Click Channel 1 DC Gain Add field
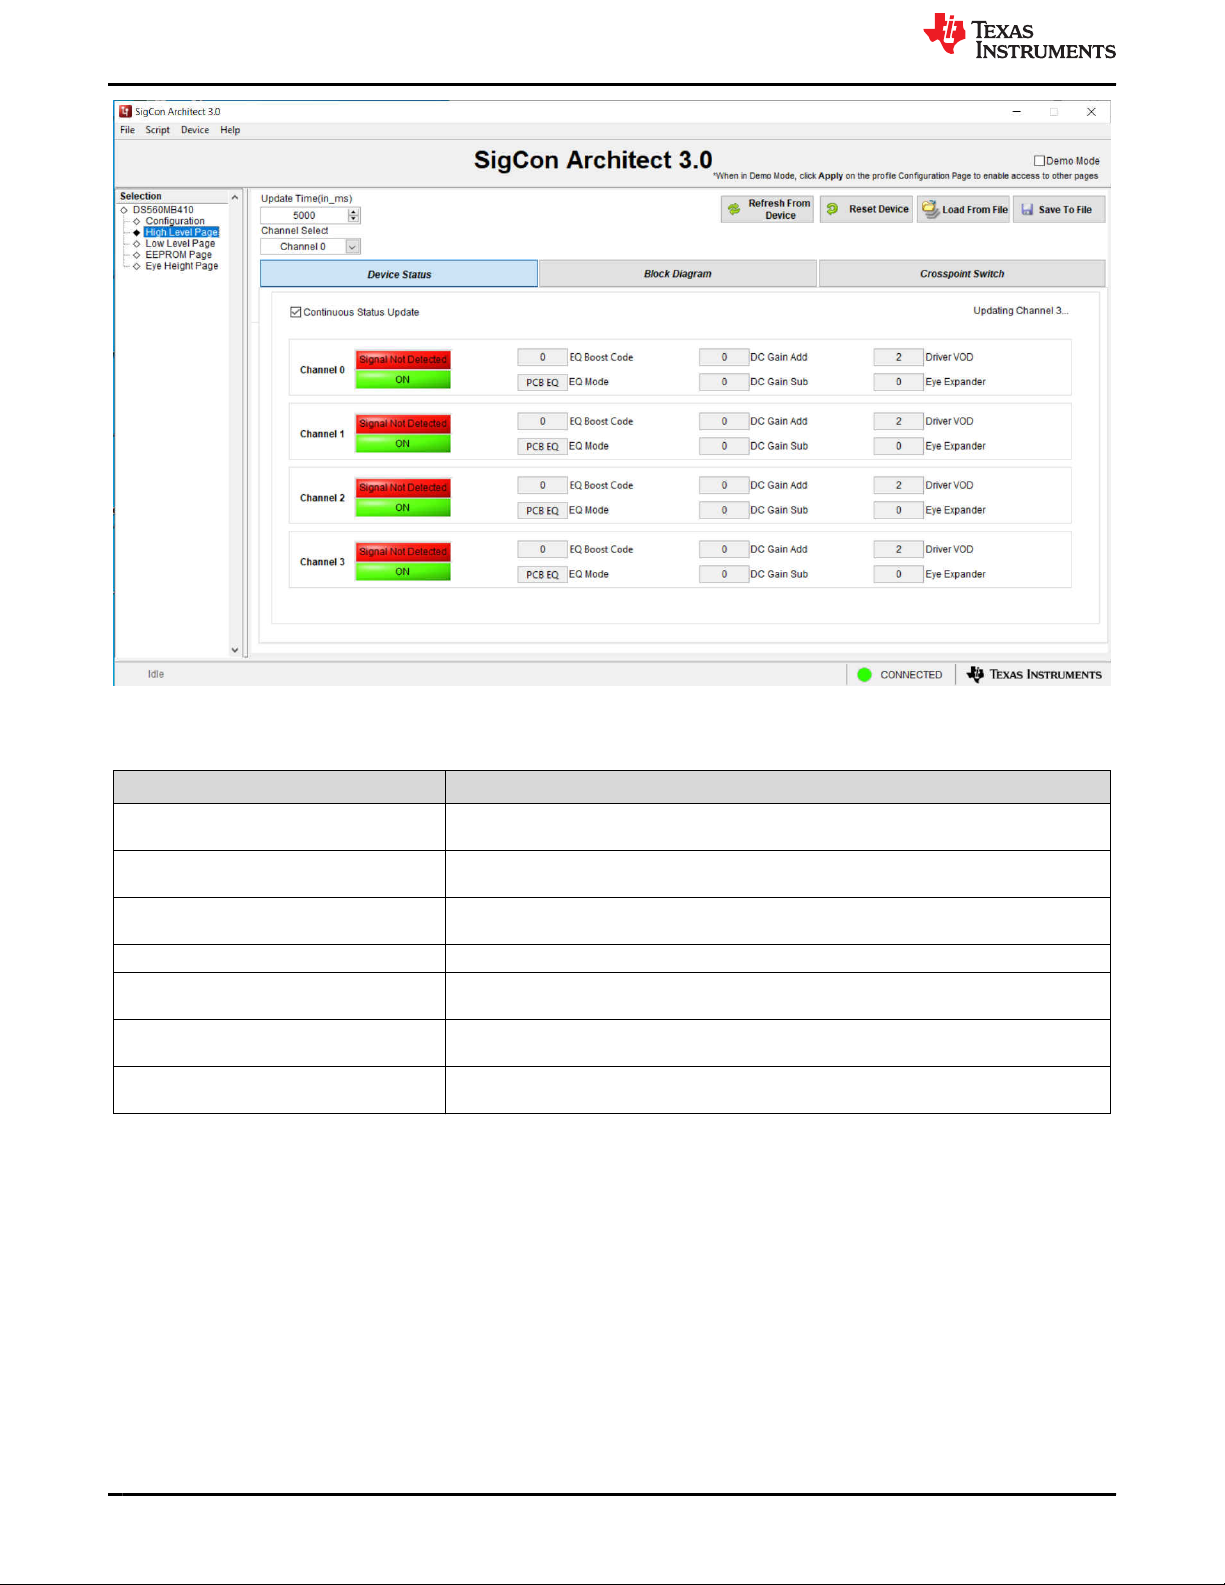This screenshot has height=1585, width=1225. pyautogui.click(x=724, y=421)
